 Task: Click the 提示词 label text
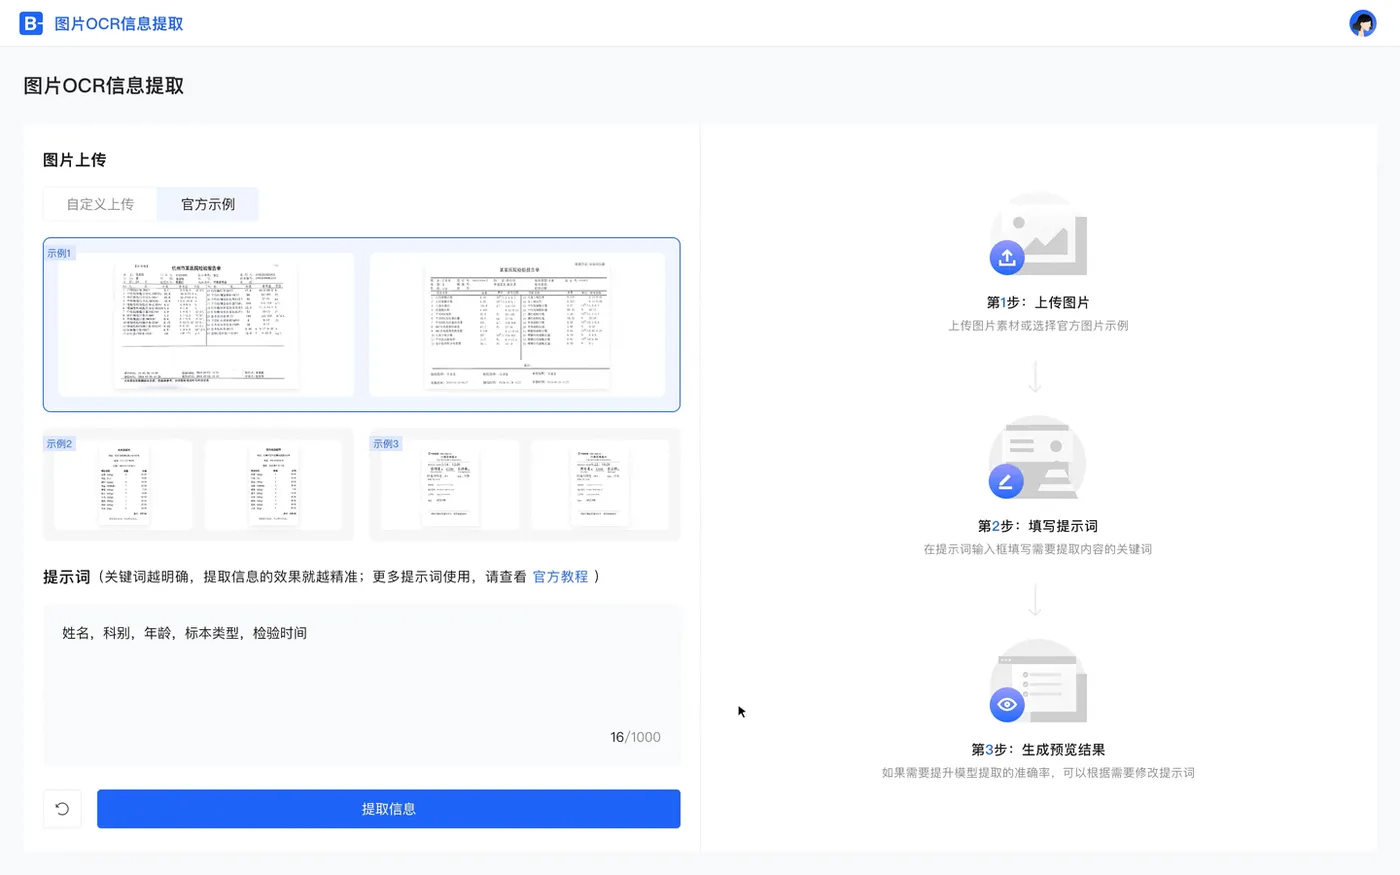click(x=66, y=577)
